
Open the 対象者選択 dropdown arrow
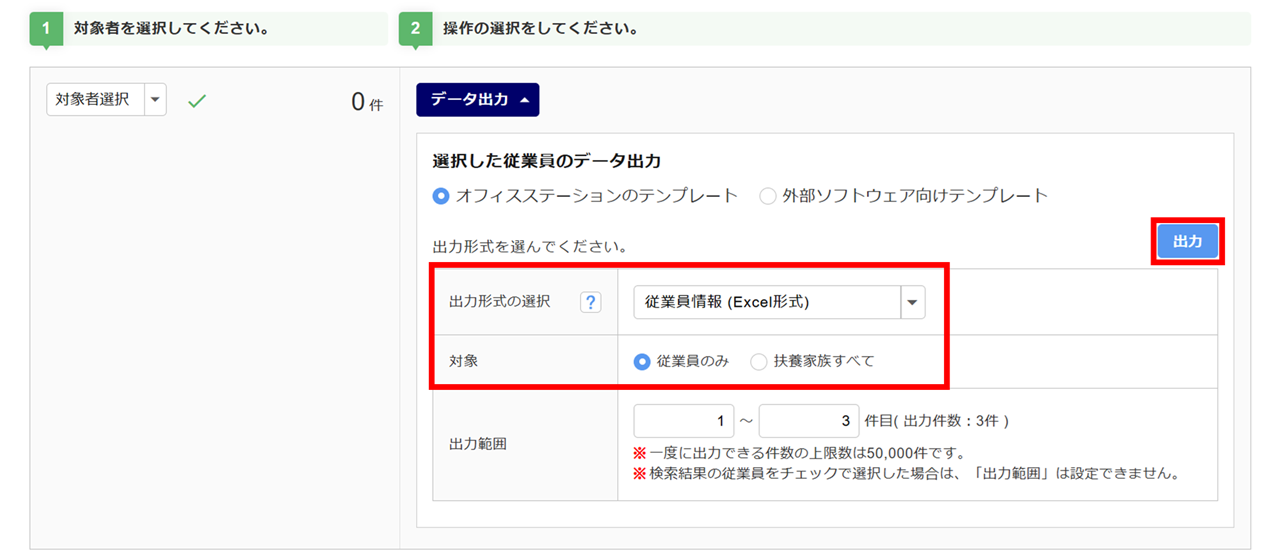click(x=155, y=100)
